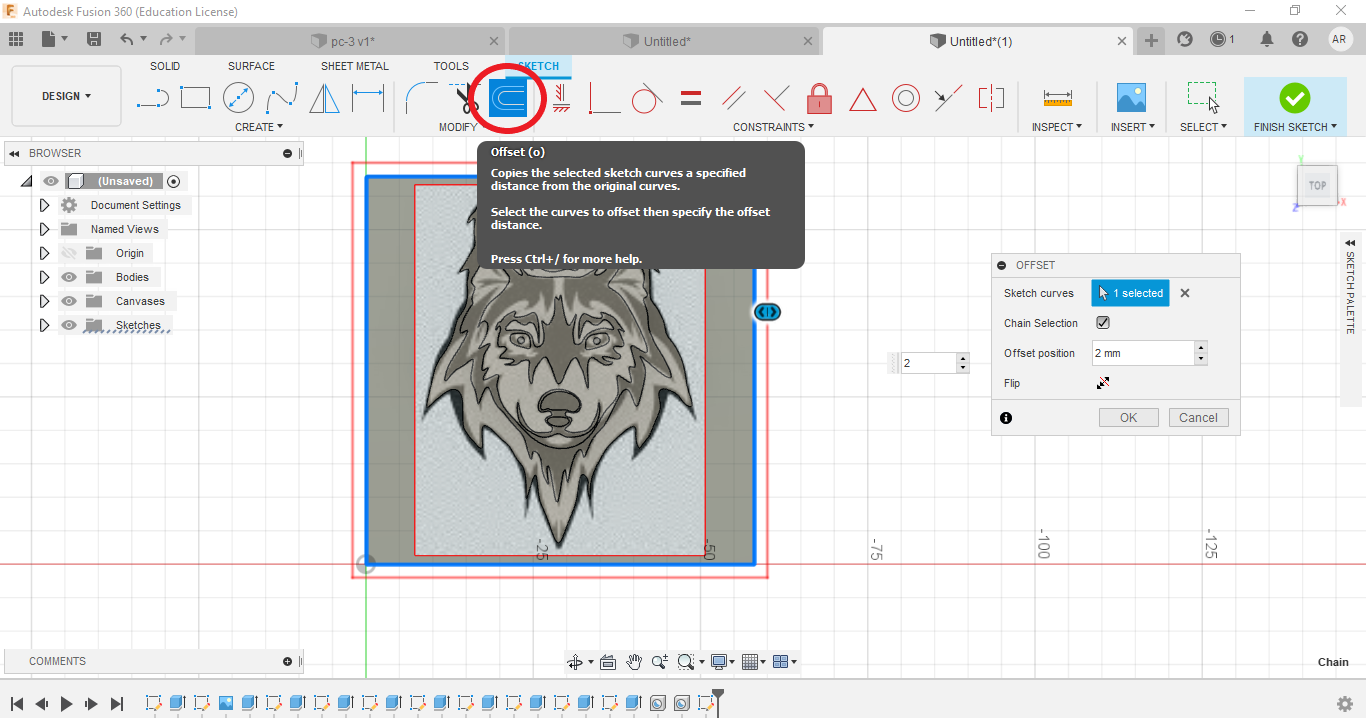Toggle visibility of Bodies folder
This screenshot has height=718, width=1366.
[69, 277]
